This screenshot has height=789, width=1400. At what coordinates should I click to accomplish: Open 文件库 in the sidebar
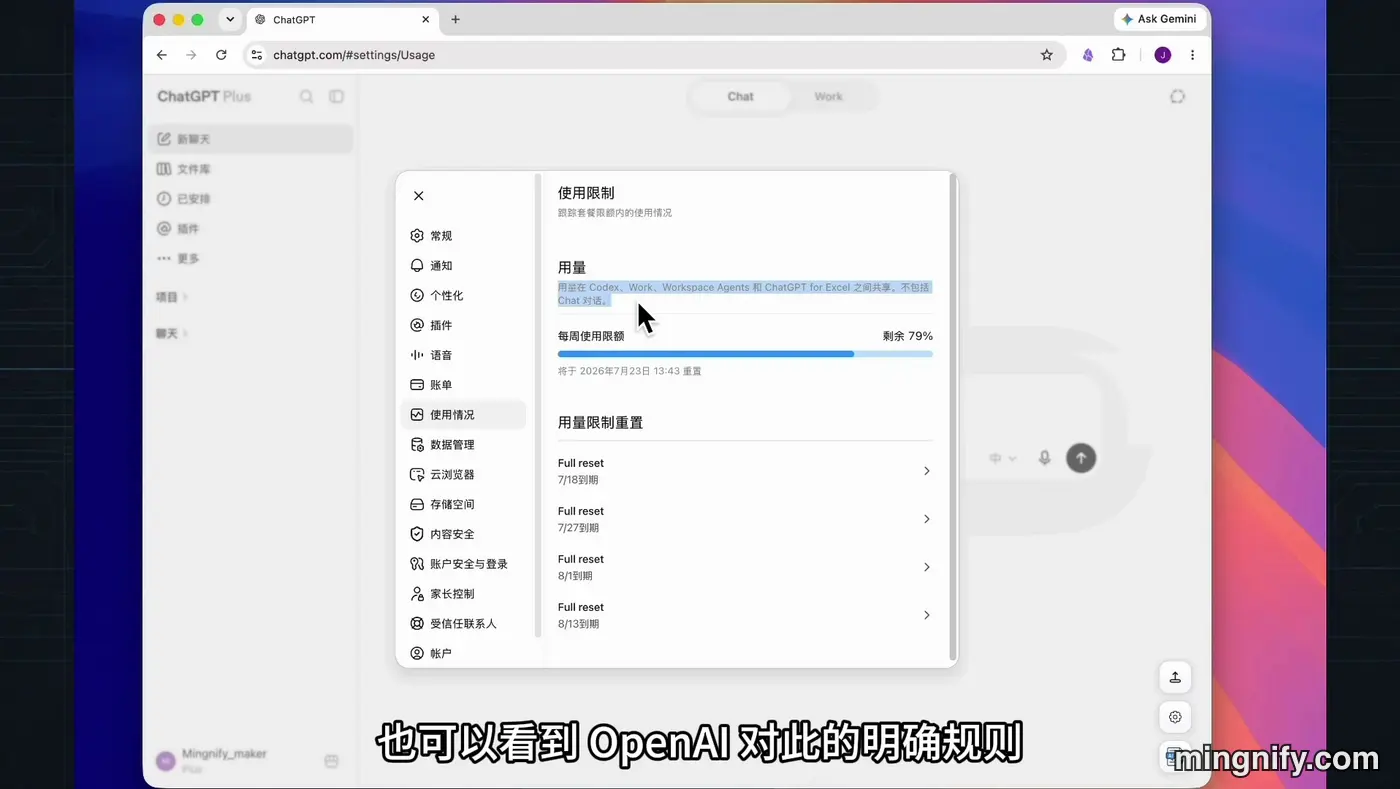tap(250, 169)
